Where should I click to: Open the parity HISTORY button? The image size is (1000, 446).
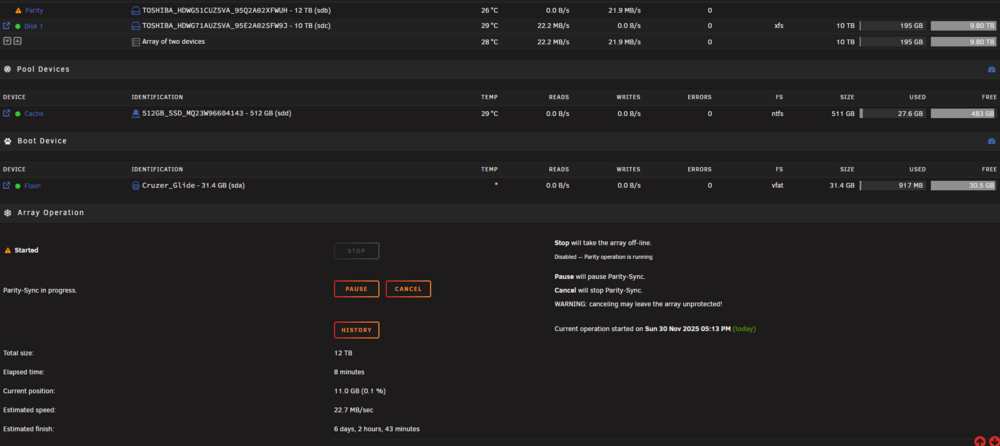pos(357,330)
